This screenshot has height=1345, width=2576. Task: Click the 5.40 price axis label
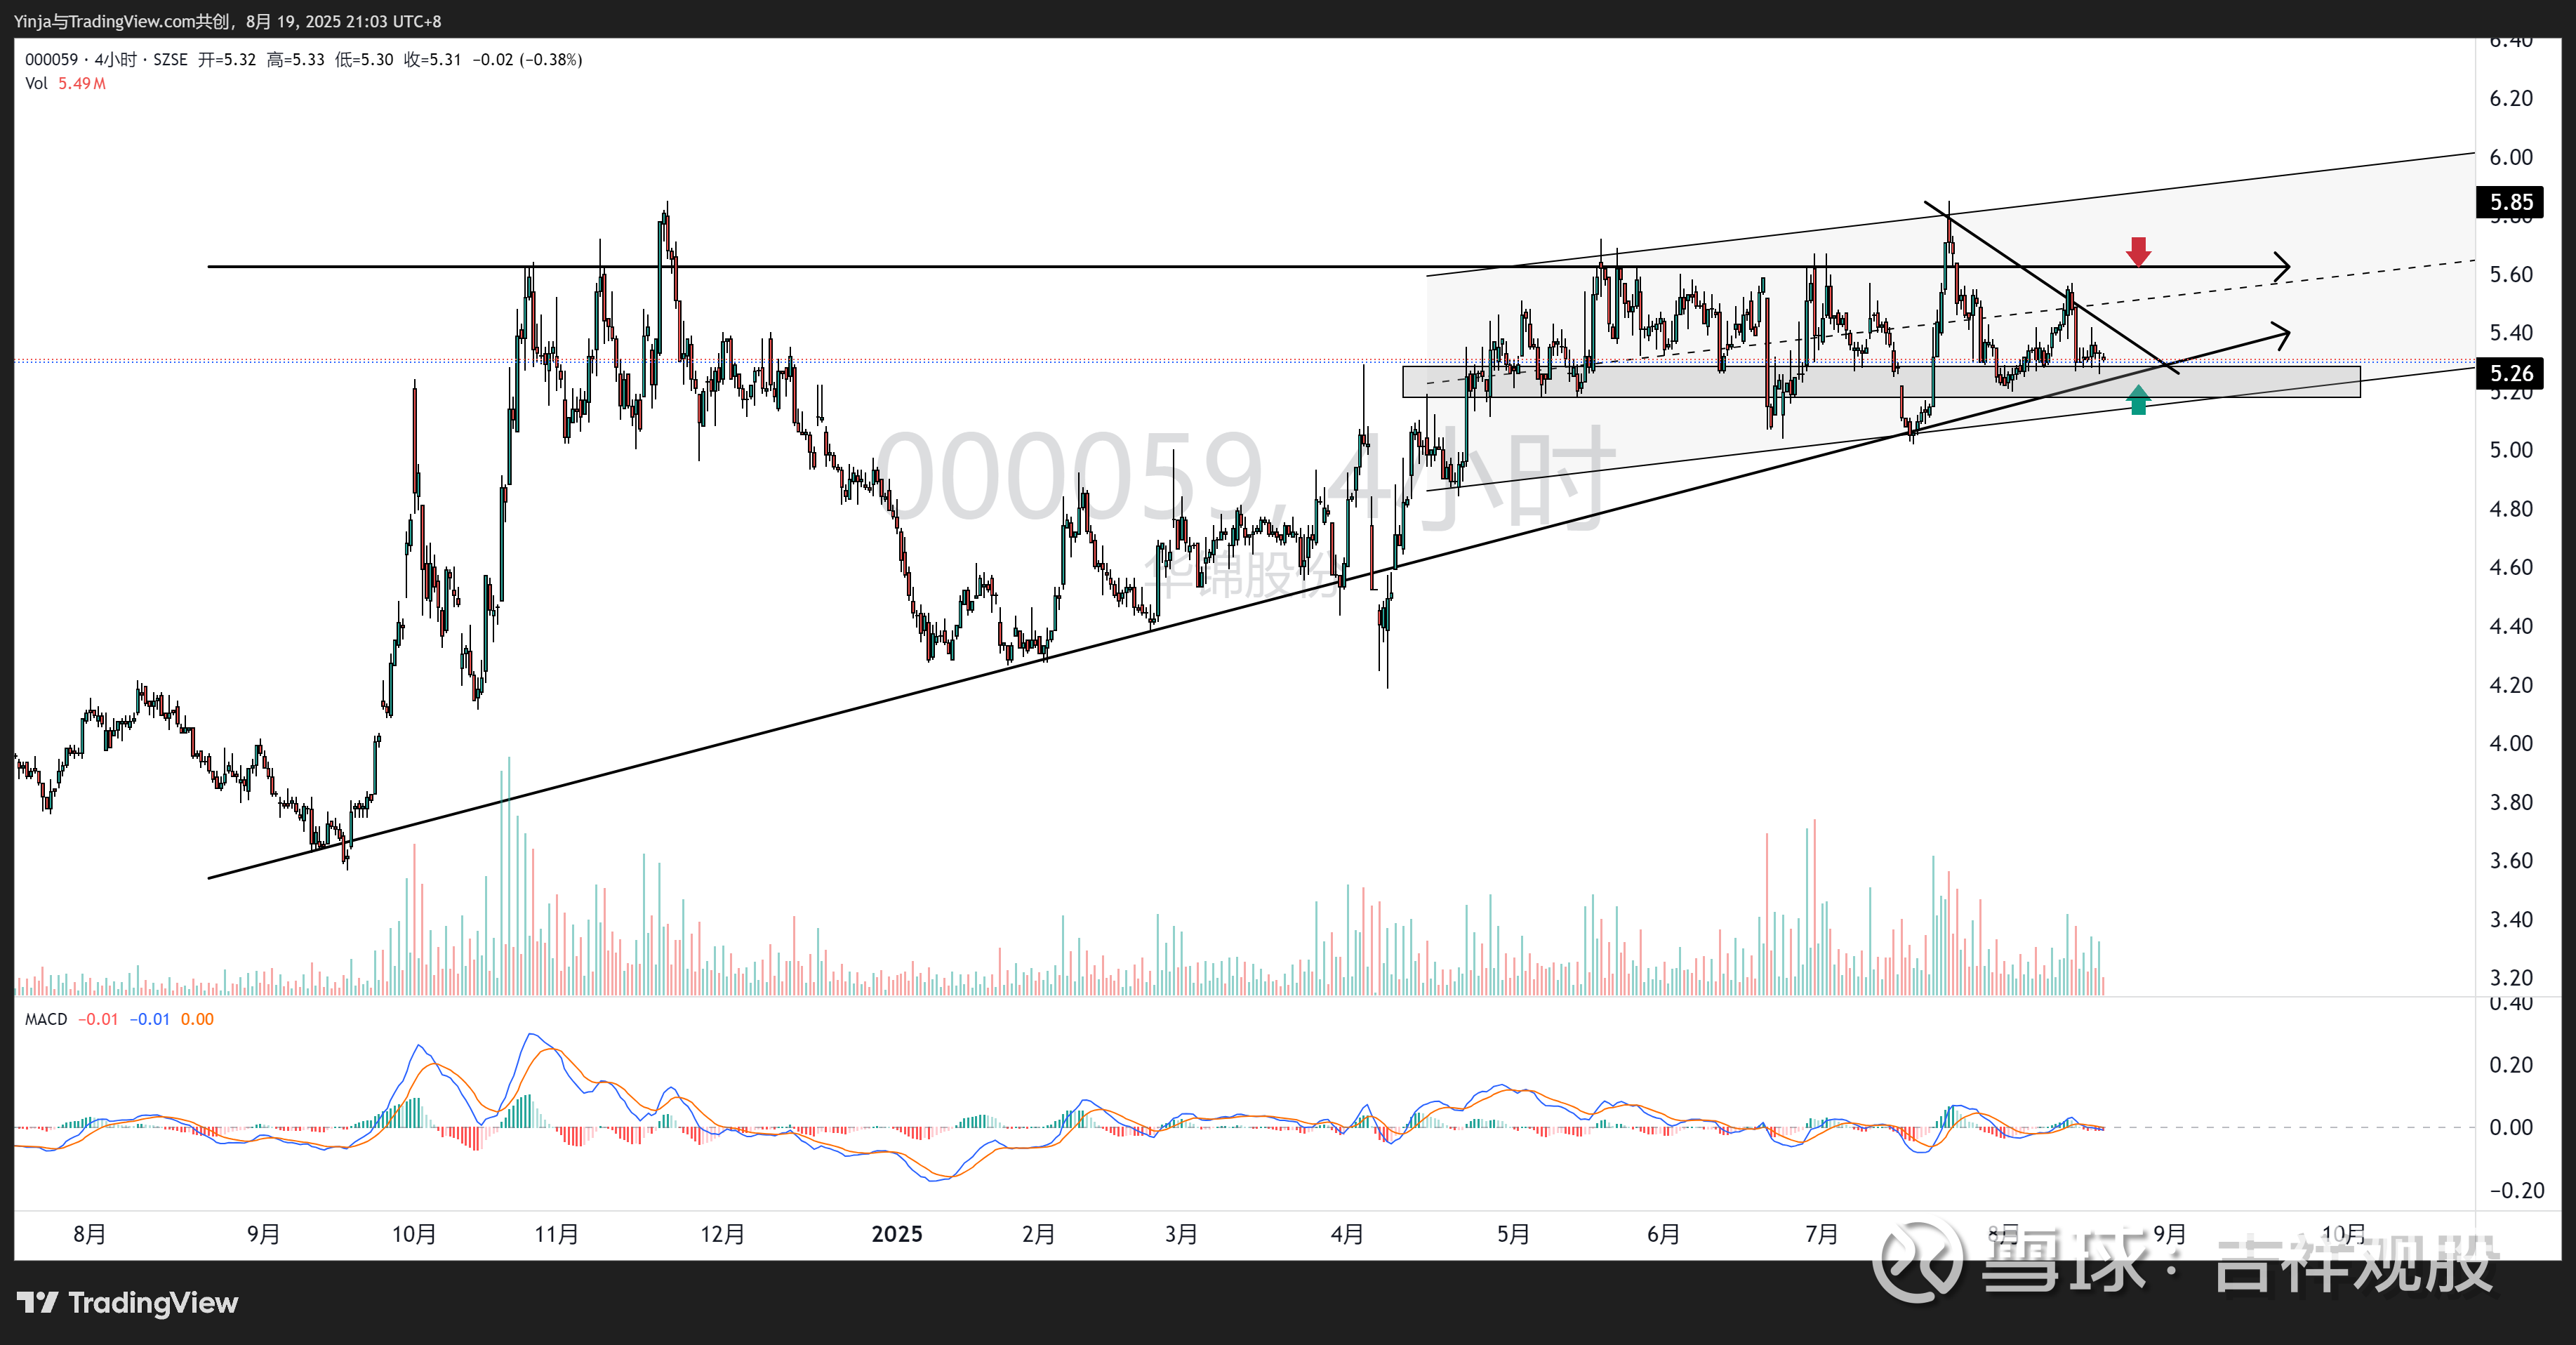coord(2511,332)
